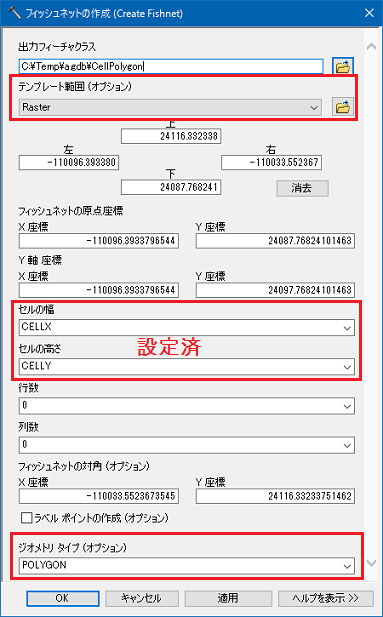The image size is (383, 617).
Task: Edit the output feature class path field
Action: point(171,67)
